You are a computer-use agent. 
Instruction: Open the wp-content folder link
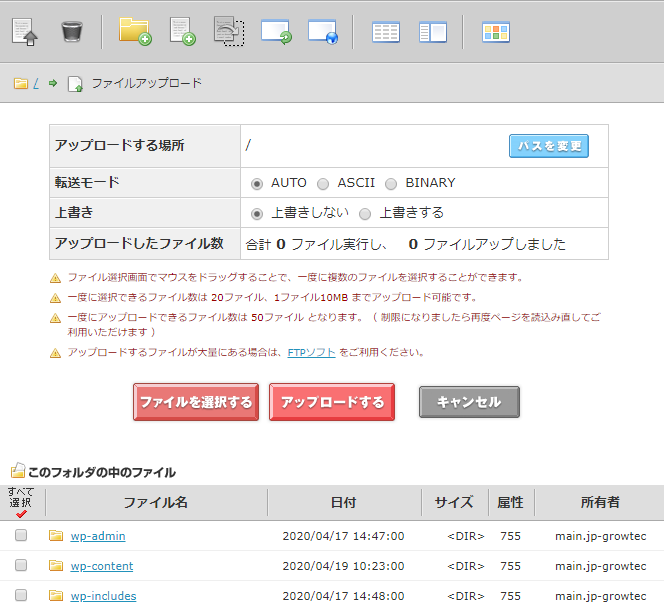[x=102, y=566]
